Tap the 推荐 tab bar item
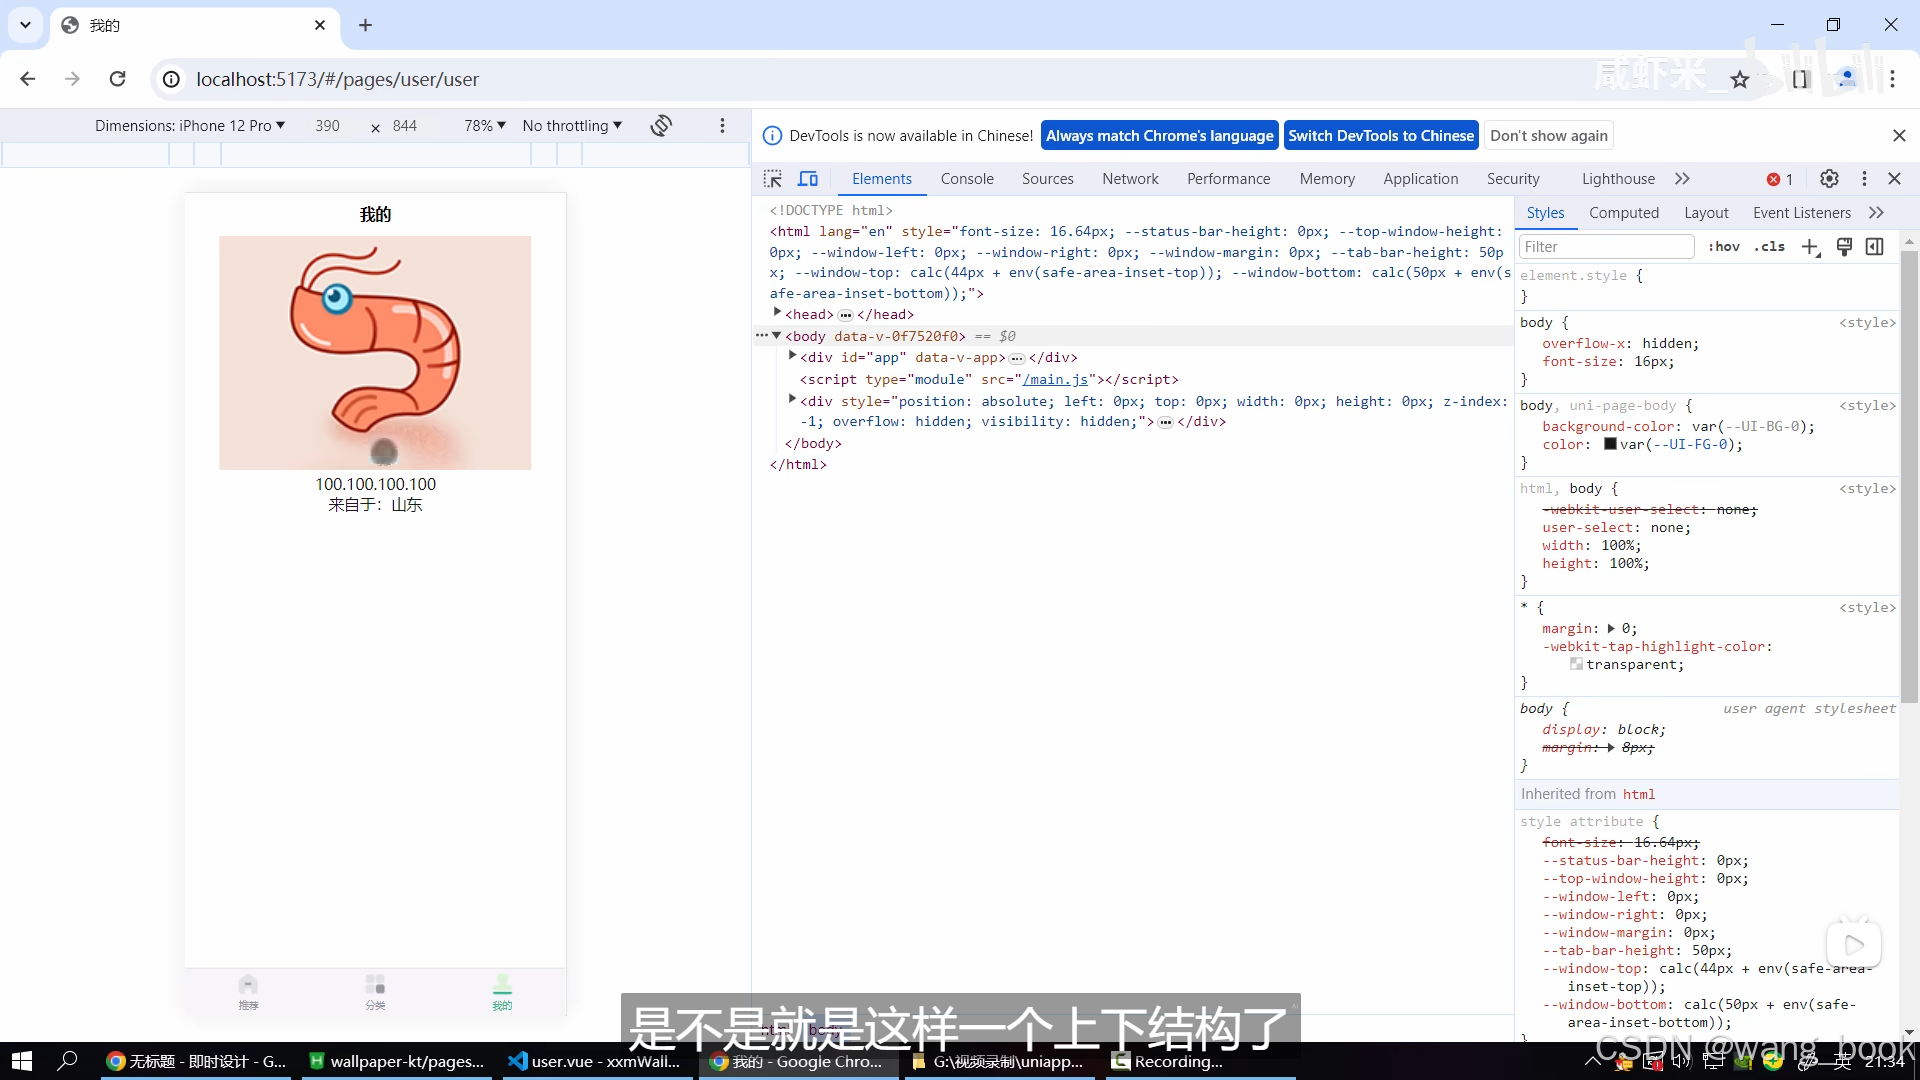Screen dimensions: 1920x1080 point(248,993)
